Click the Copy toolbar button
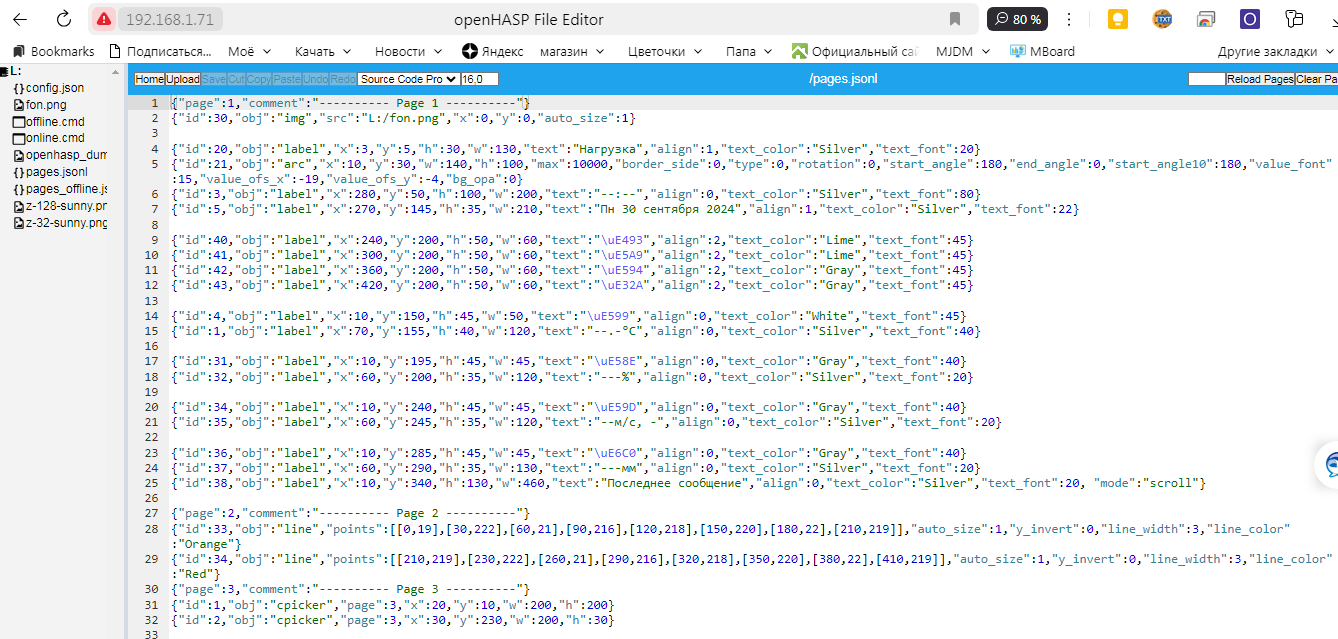 point(259,79)
